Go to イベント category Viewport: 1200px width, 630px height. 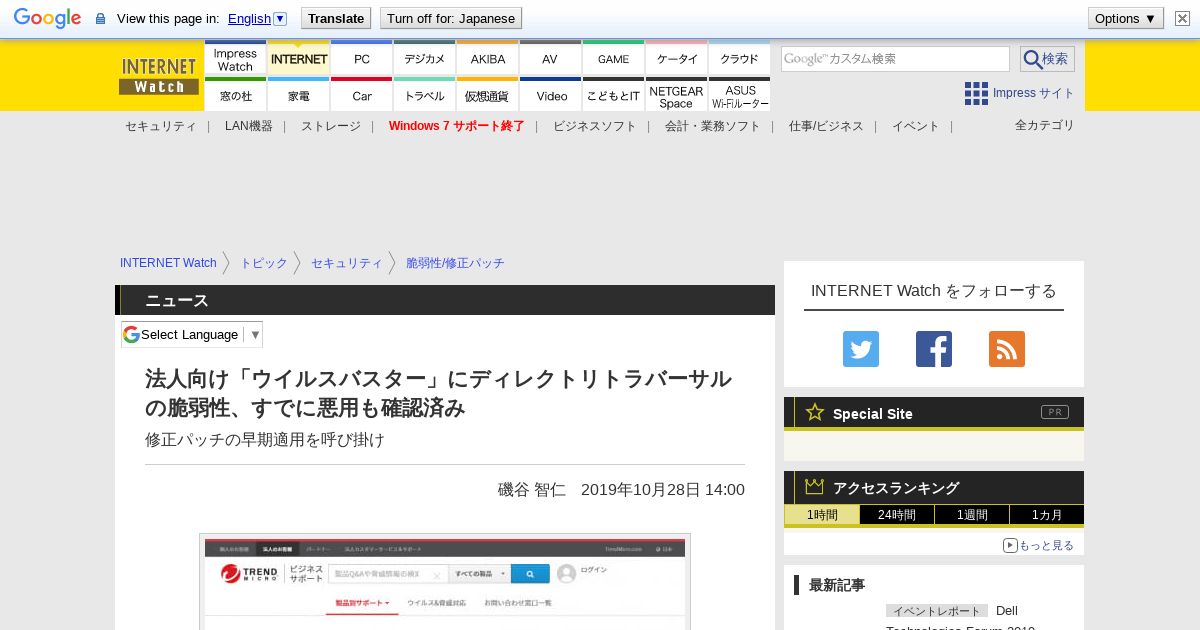point(916,126)
